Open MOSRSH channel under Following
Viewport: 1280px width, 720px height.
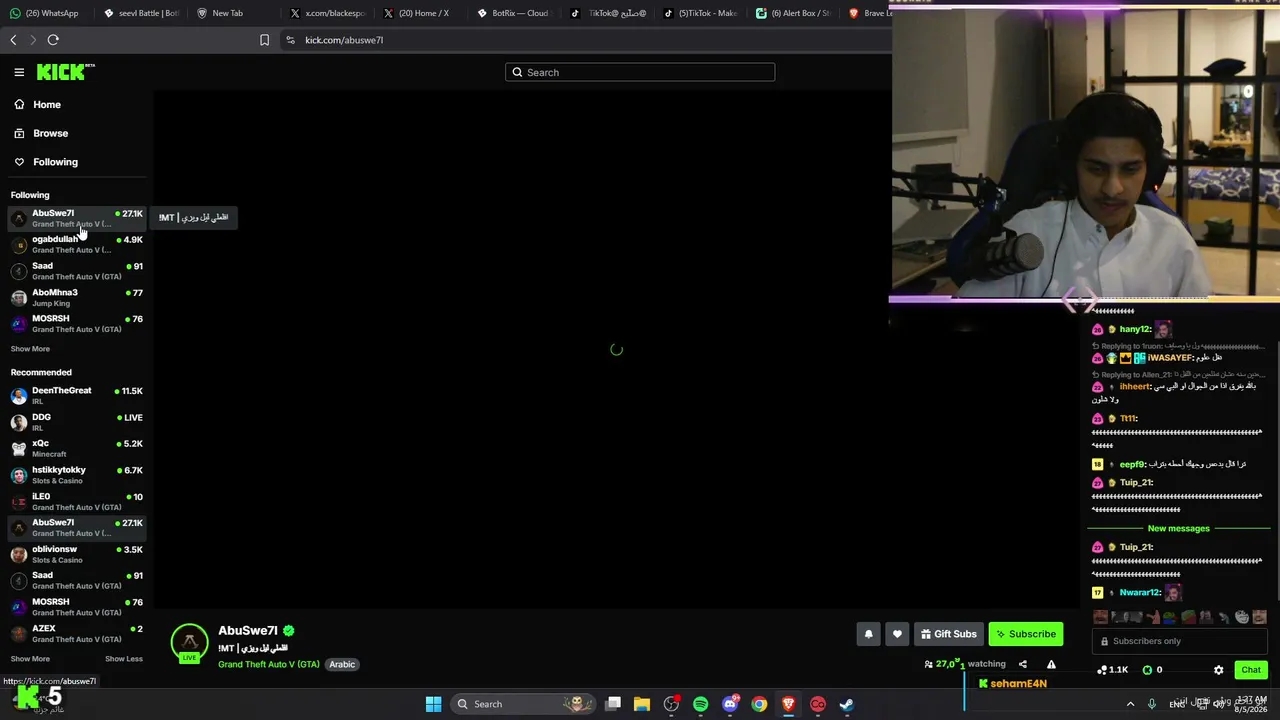pos(77,323)
